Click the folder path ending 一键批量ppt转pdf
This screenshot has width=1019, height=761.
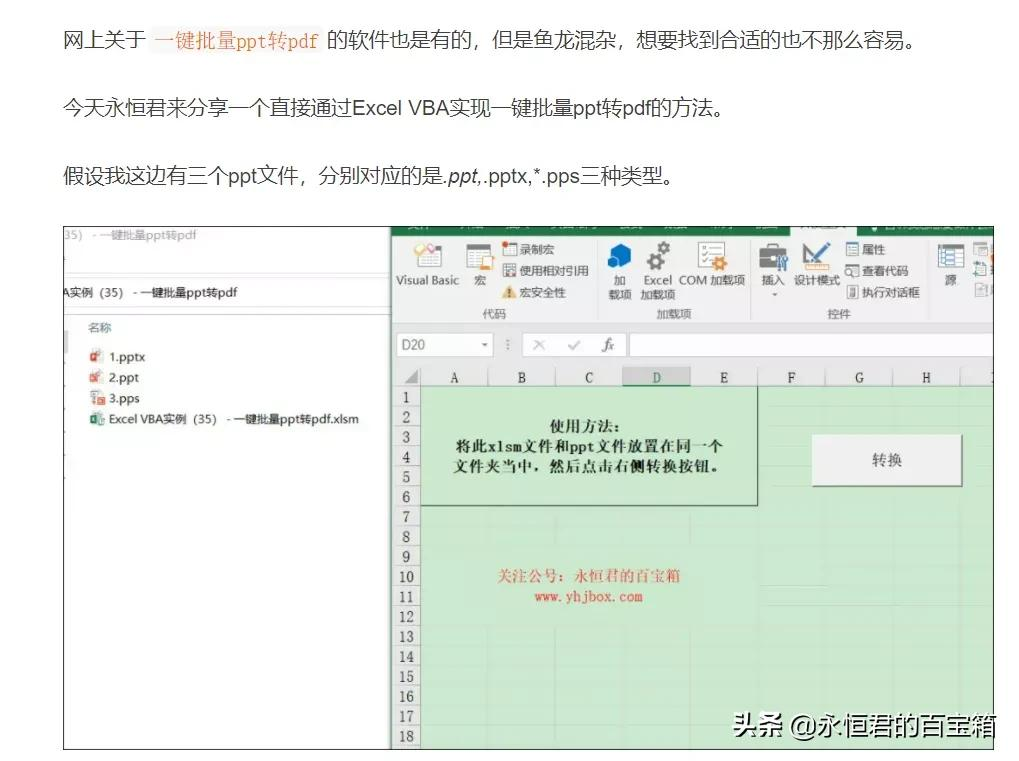click(151, 292)
